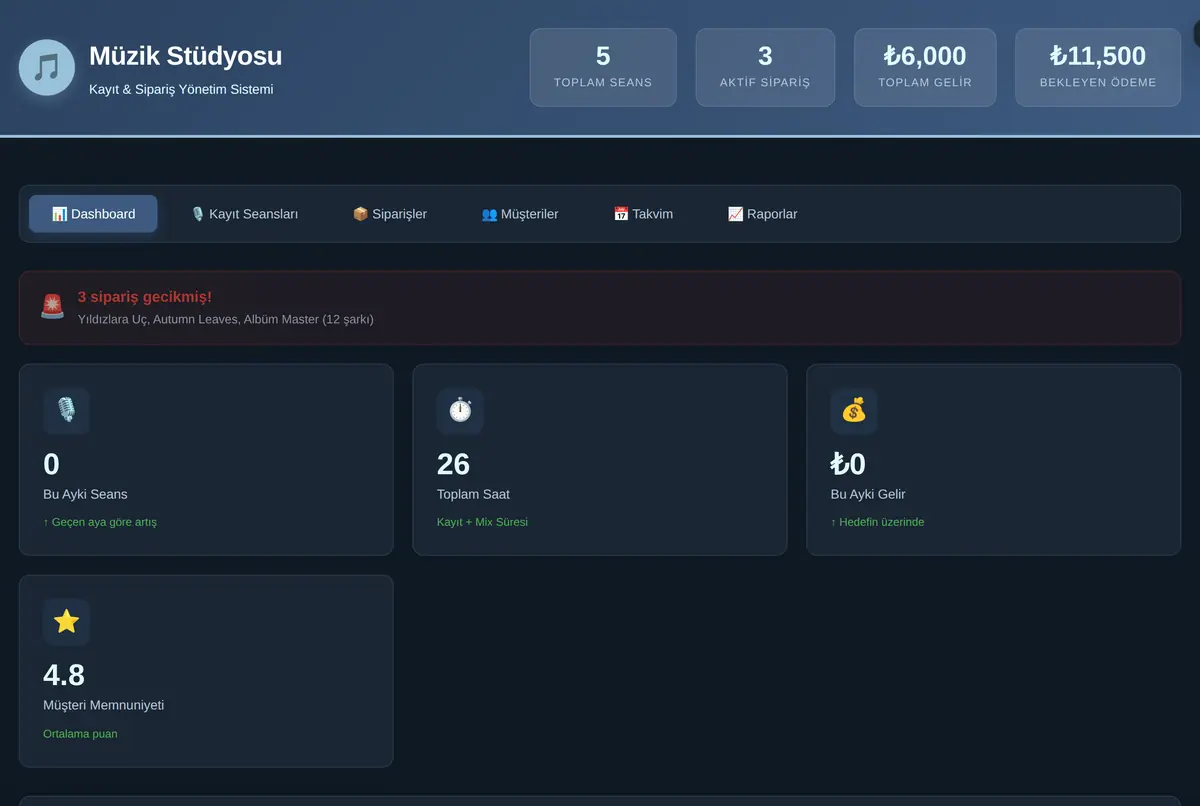The image size is (1200, 806).
Task: Click the 4.8 Müşteri Memnuniyeti rating
Action: [x=64, y=675]
